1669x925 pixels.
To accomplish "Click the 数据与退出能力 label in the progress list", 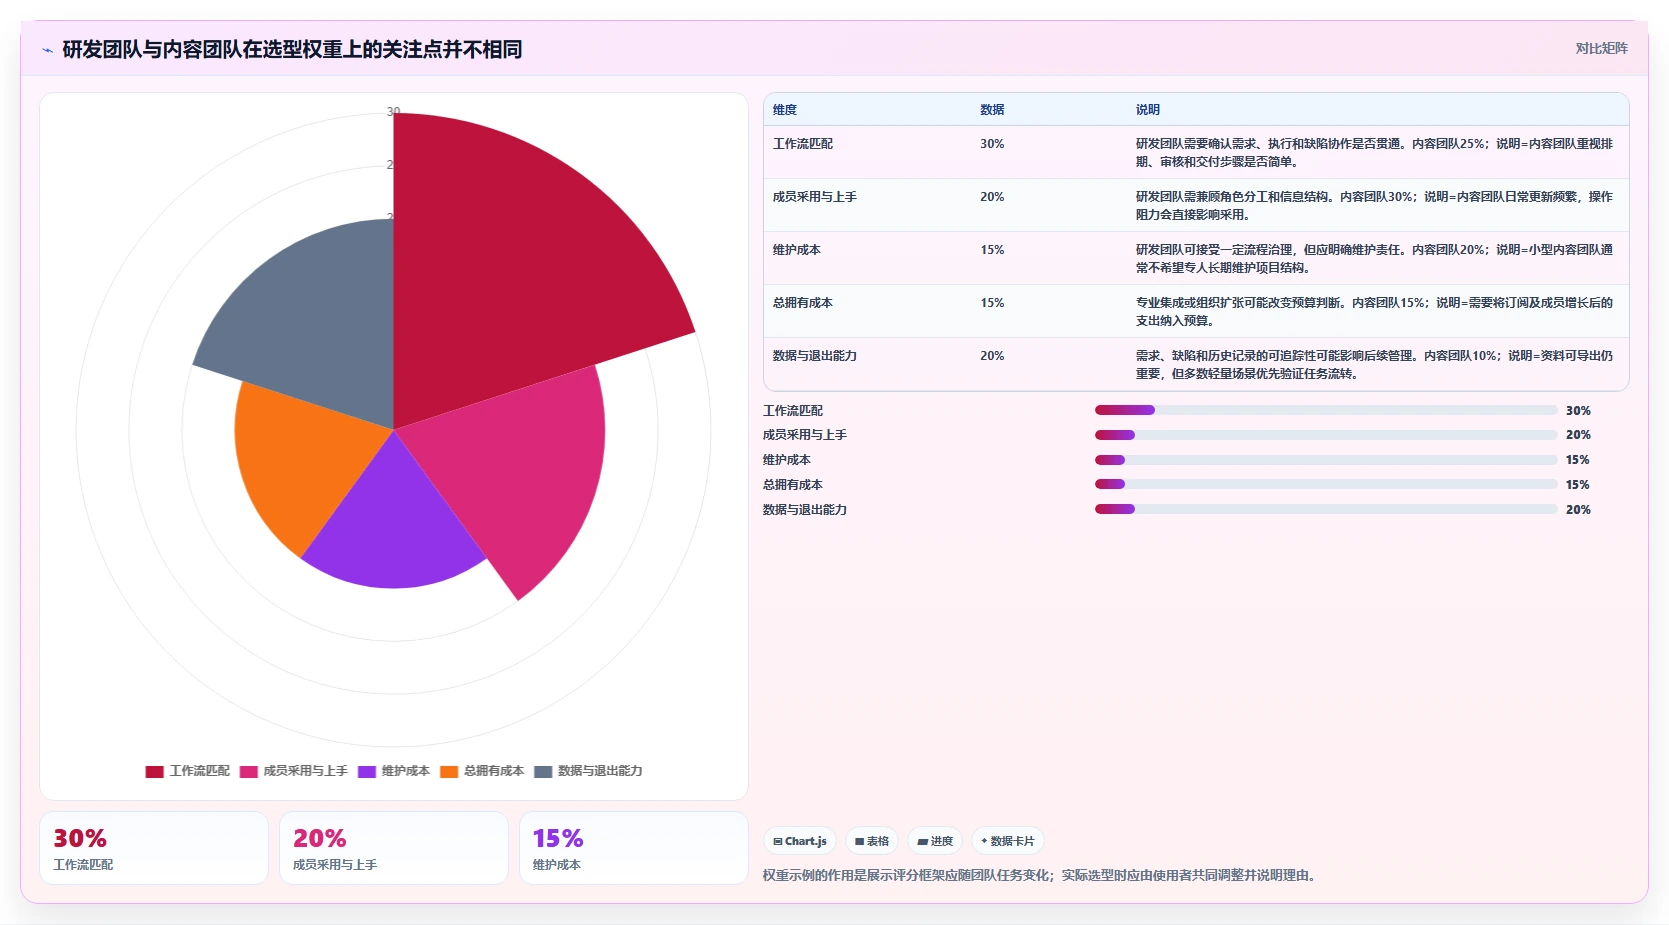I will [805, 510].
